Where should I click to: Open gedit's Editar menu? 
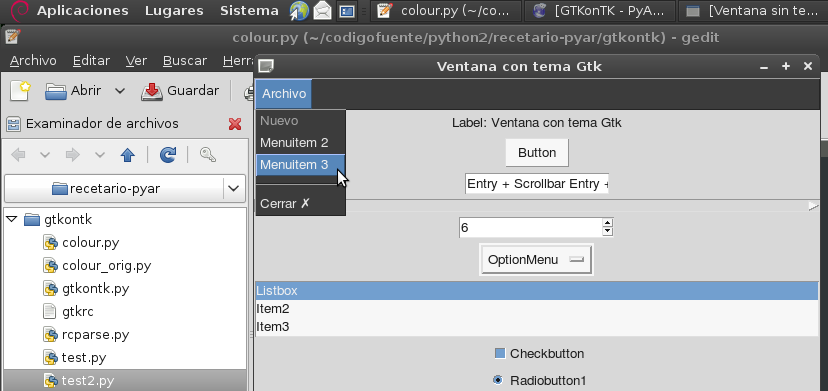91,61
